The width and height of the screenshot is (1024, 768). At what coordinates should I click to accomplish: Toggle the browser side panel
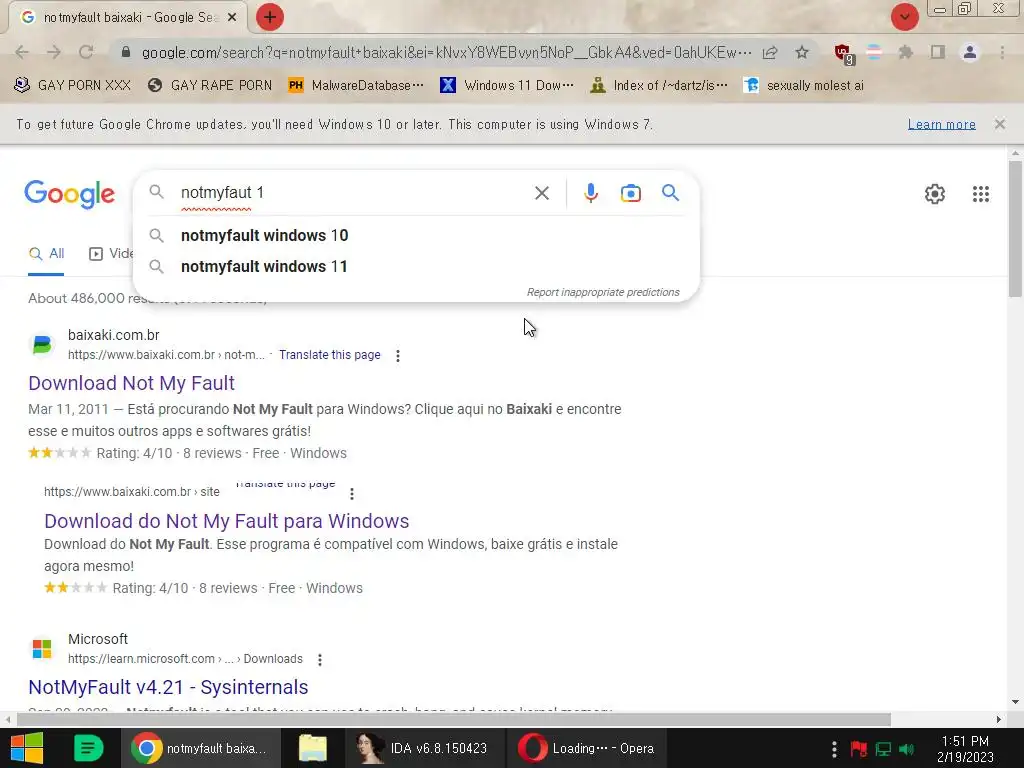point(938,52)
